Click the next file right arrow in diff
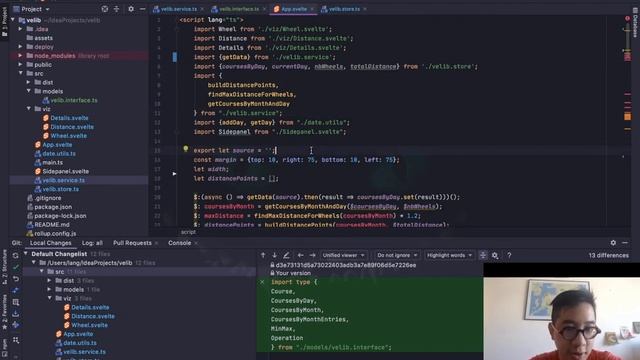 point(312,255)
